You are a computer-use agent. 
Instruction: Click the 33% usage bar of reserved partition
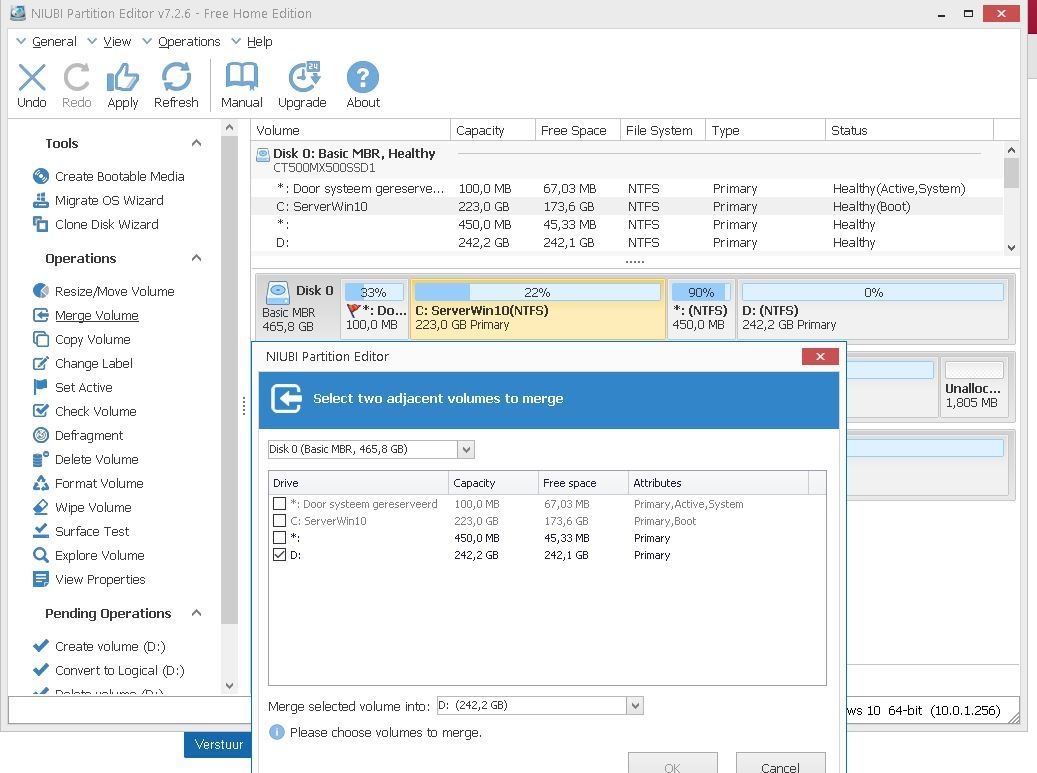374,292
